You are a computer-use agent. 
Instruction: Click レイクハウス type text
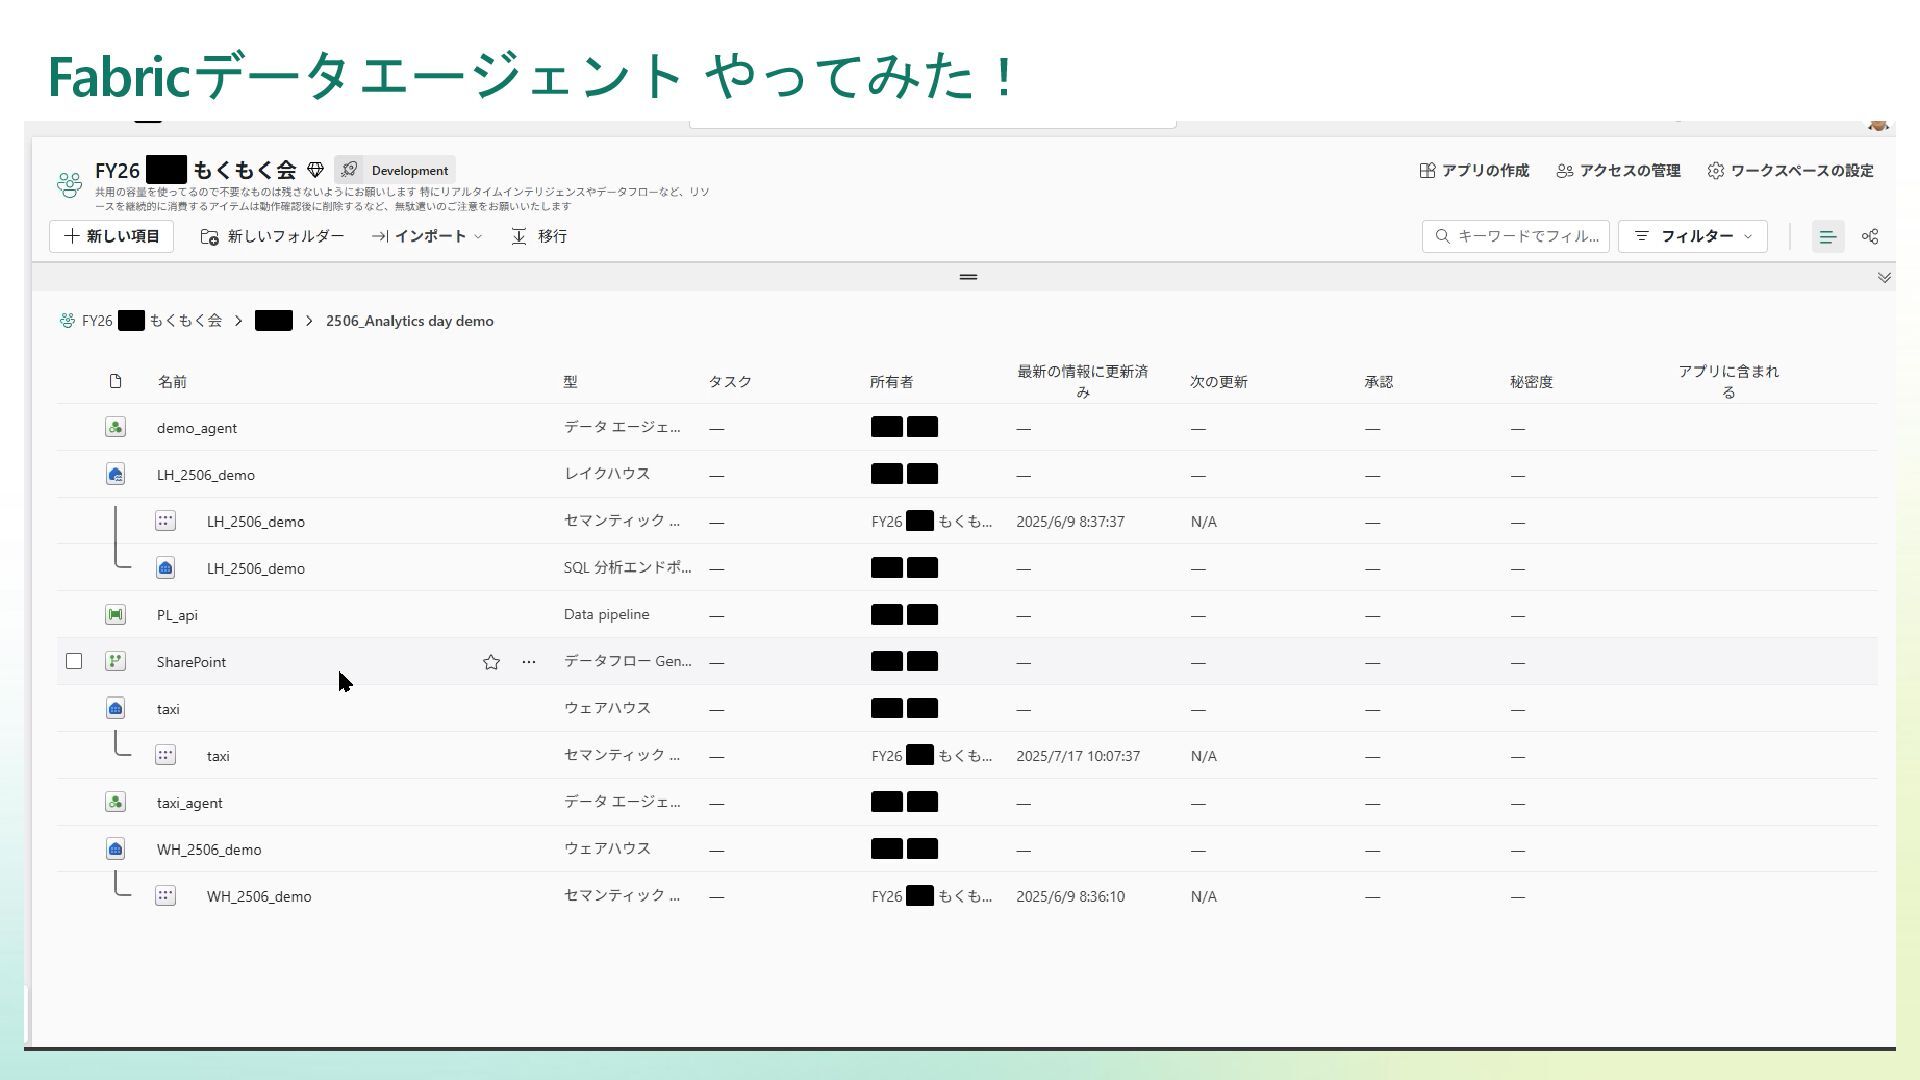(x=606, y=474)
